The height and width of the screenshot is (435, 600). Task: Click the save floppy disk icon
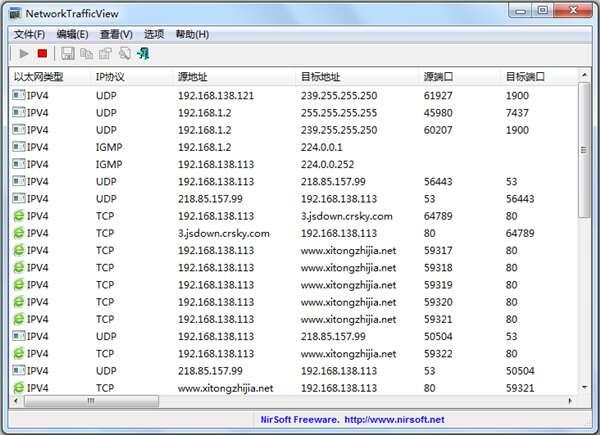point(68,53)
